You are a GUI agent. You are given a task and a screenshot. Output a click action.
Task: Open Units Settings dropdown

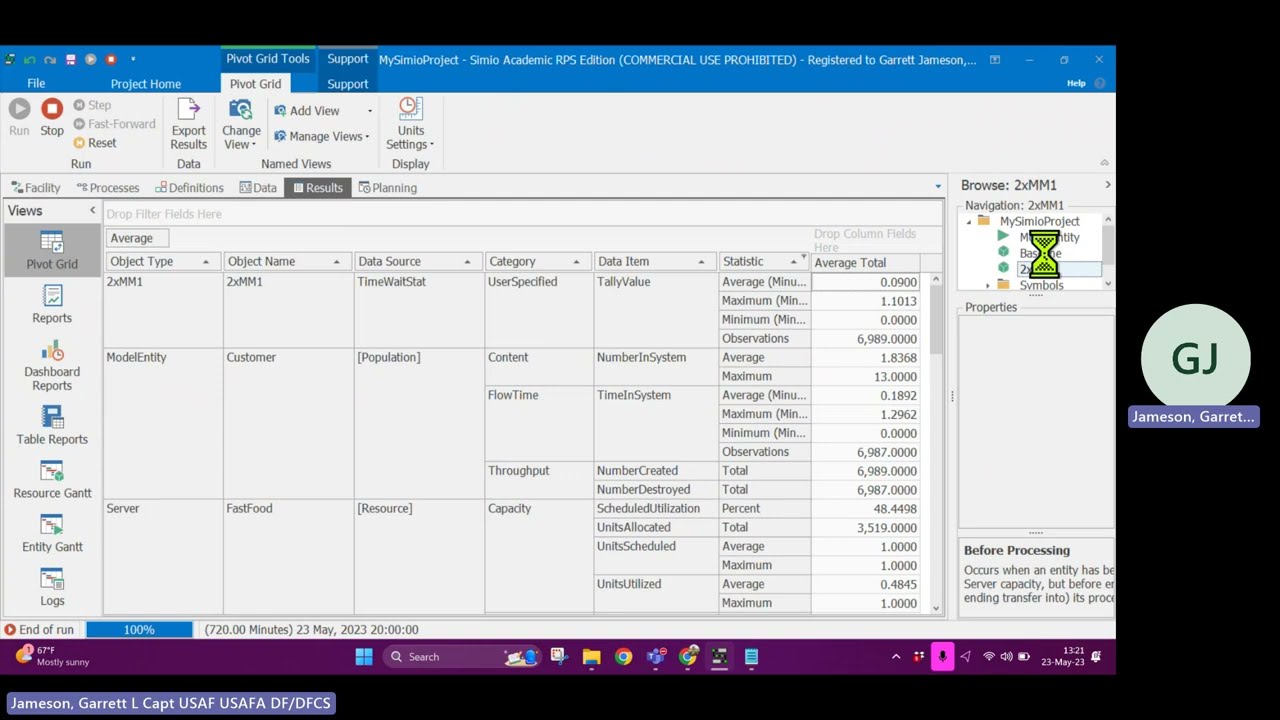pos(410,124)
